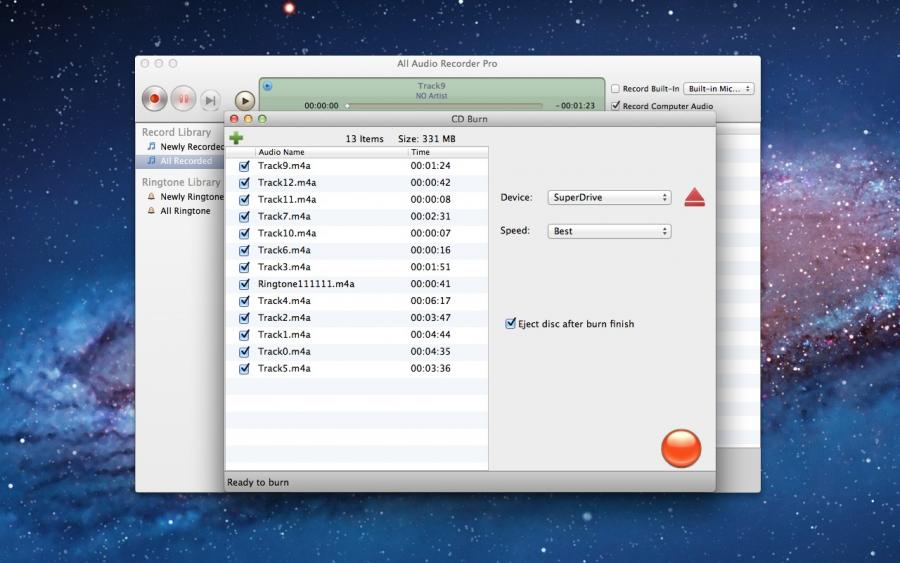This screenshot has height=563, width=900.
Task: Click bell icon beside Newly Ringtone
Action: point(152,196)
